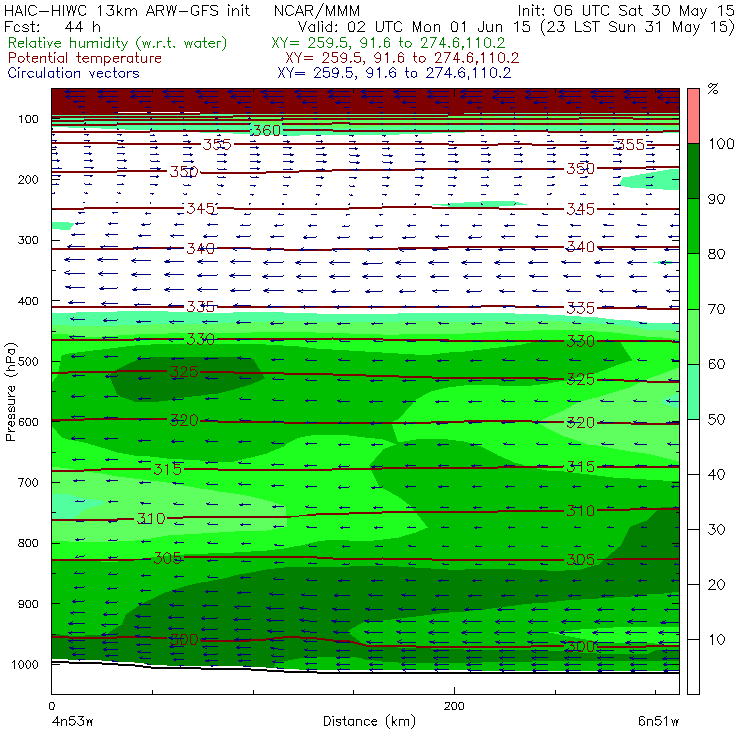
Task: Select the 70–80% bright green colorbar segment
Action: pyautogui.click(x=693, y=281)
